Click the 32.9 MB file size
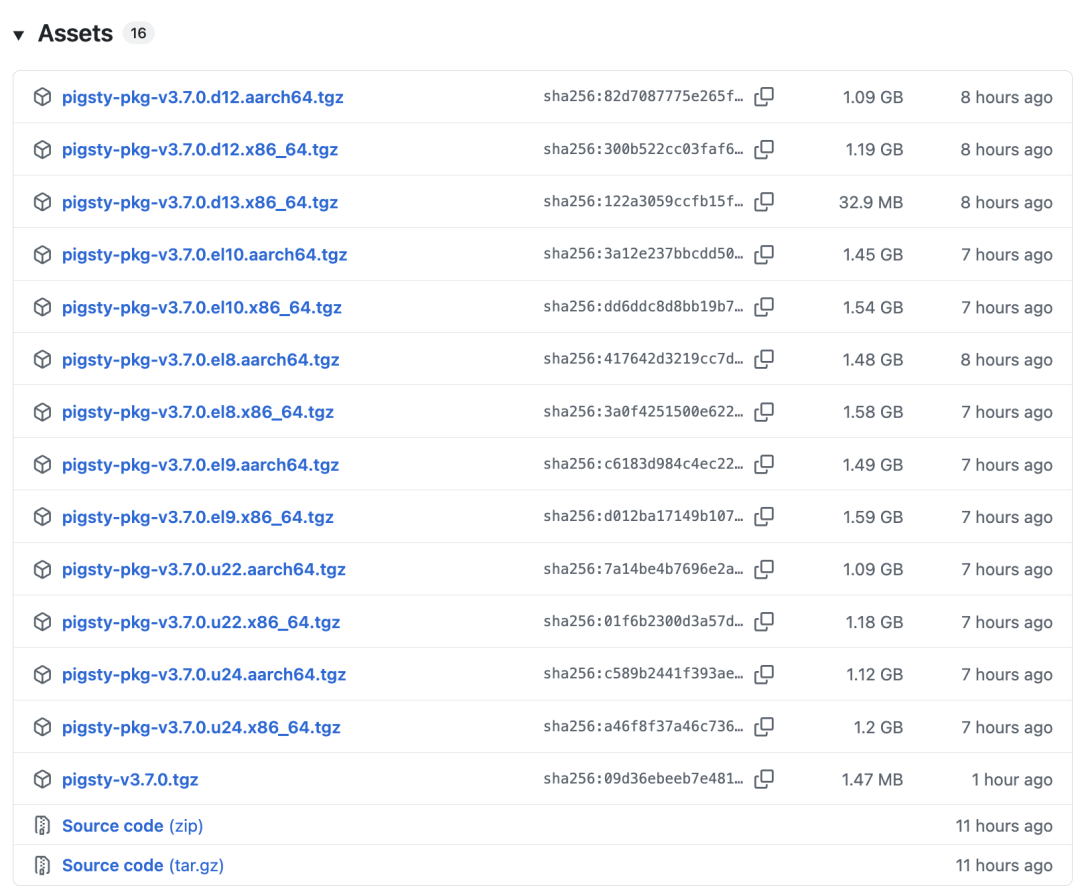 [x=871, y=202]
